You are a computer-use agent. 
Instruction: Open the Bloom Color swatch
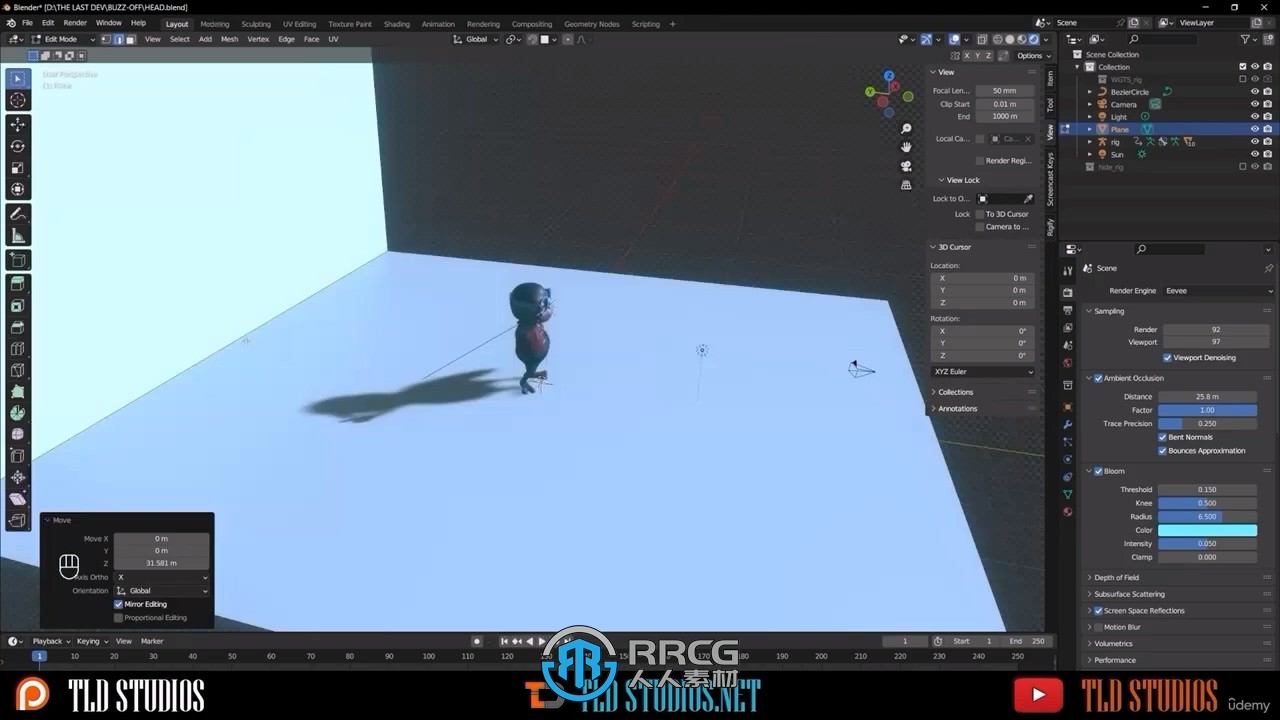click(x=1208, y=530)
